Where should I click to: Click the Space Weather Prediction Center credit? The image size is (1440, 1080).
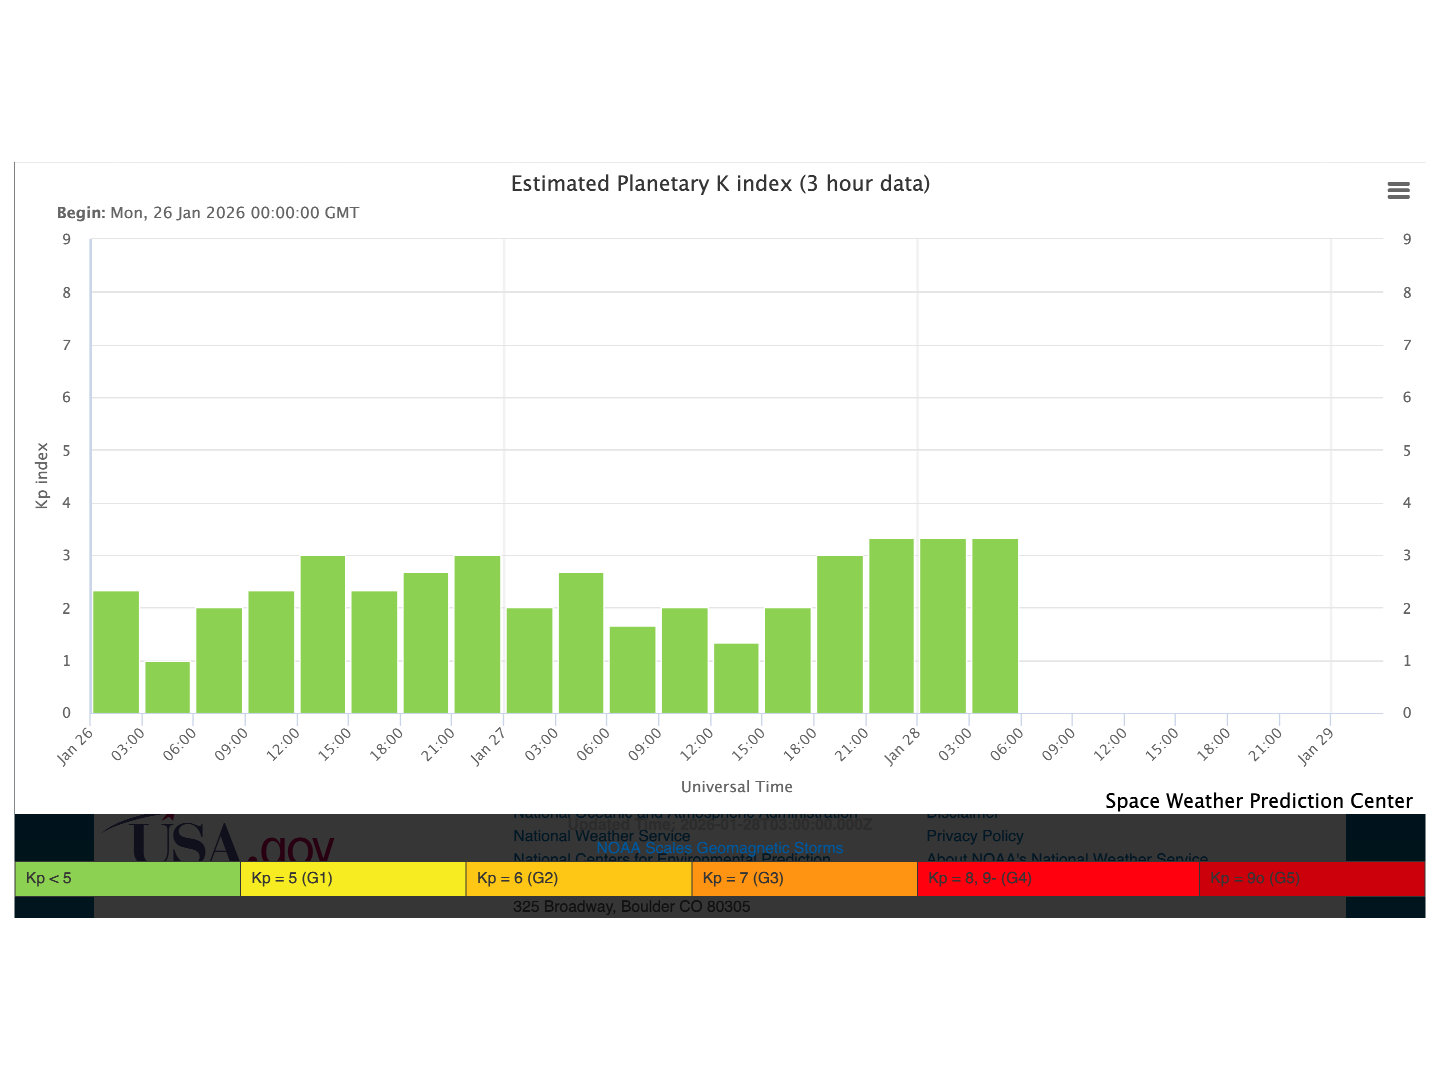[x=1258, y=801]
